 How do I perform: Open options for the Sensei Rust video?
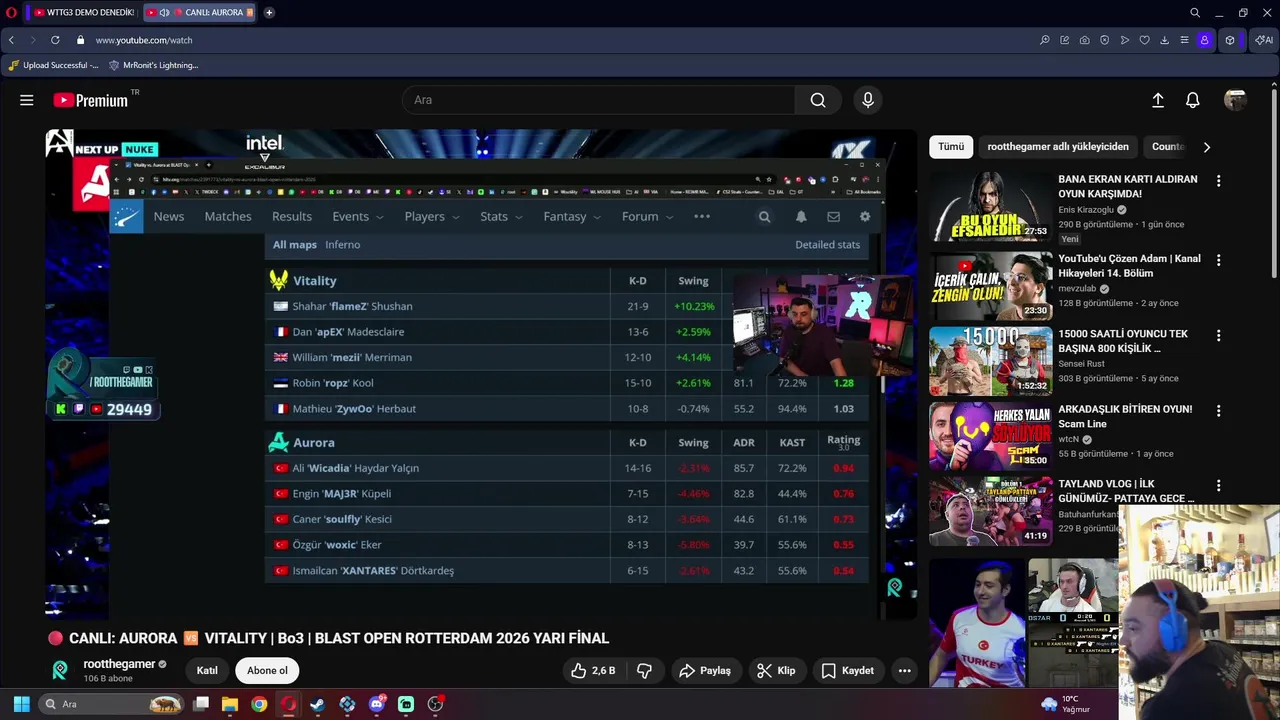coord(1218,335)
